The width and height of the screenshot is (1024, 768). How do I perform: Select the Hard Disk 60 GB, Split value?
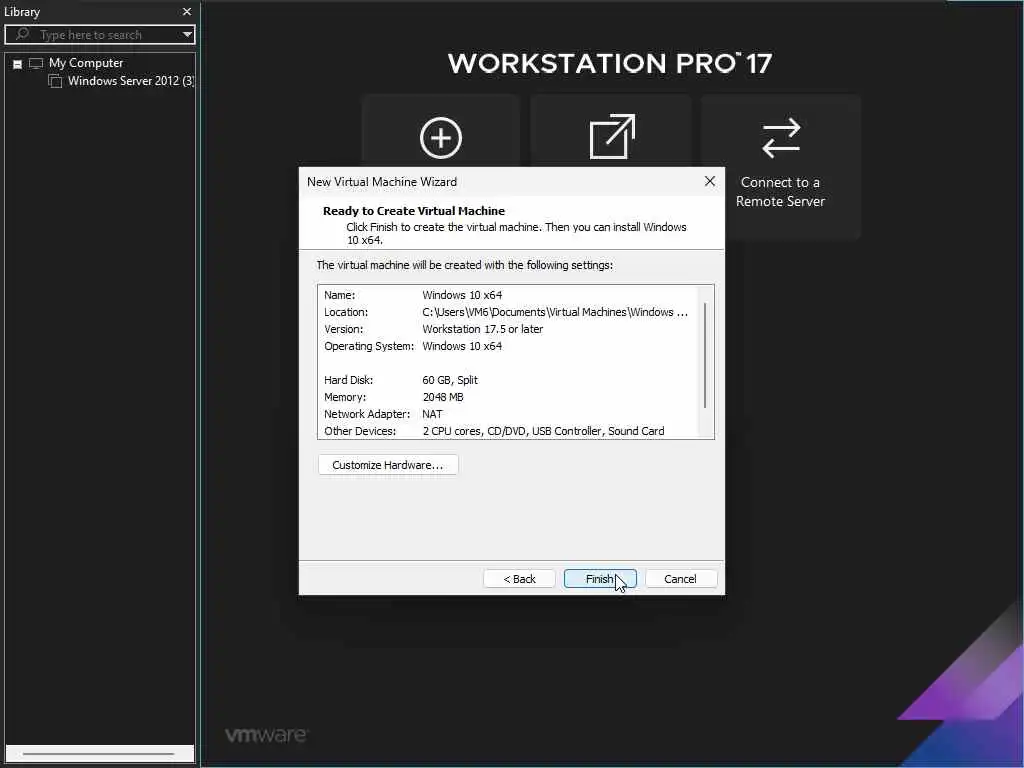(x=450, y=380)
